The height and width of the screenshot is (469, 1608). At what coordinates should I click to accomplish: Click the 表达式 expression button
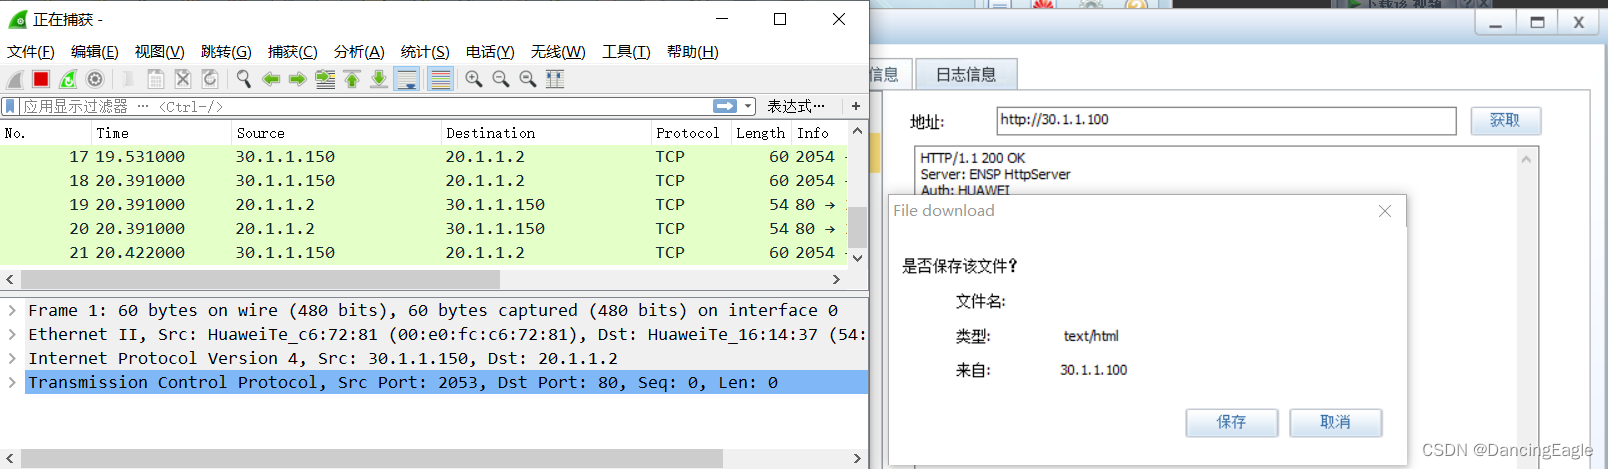coord(796,106)
